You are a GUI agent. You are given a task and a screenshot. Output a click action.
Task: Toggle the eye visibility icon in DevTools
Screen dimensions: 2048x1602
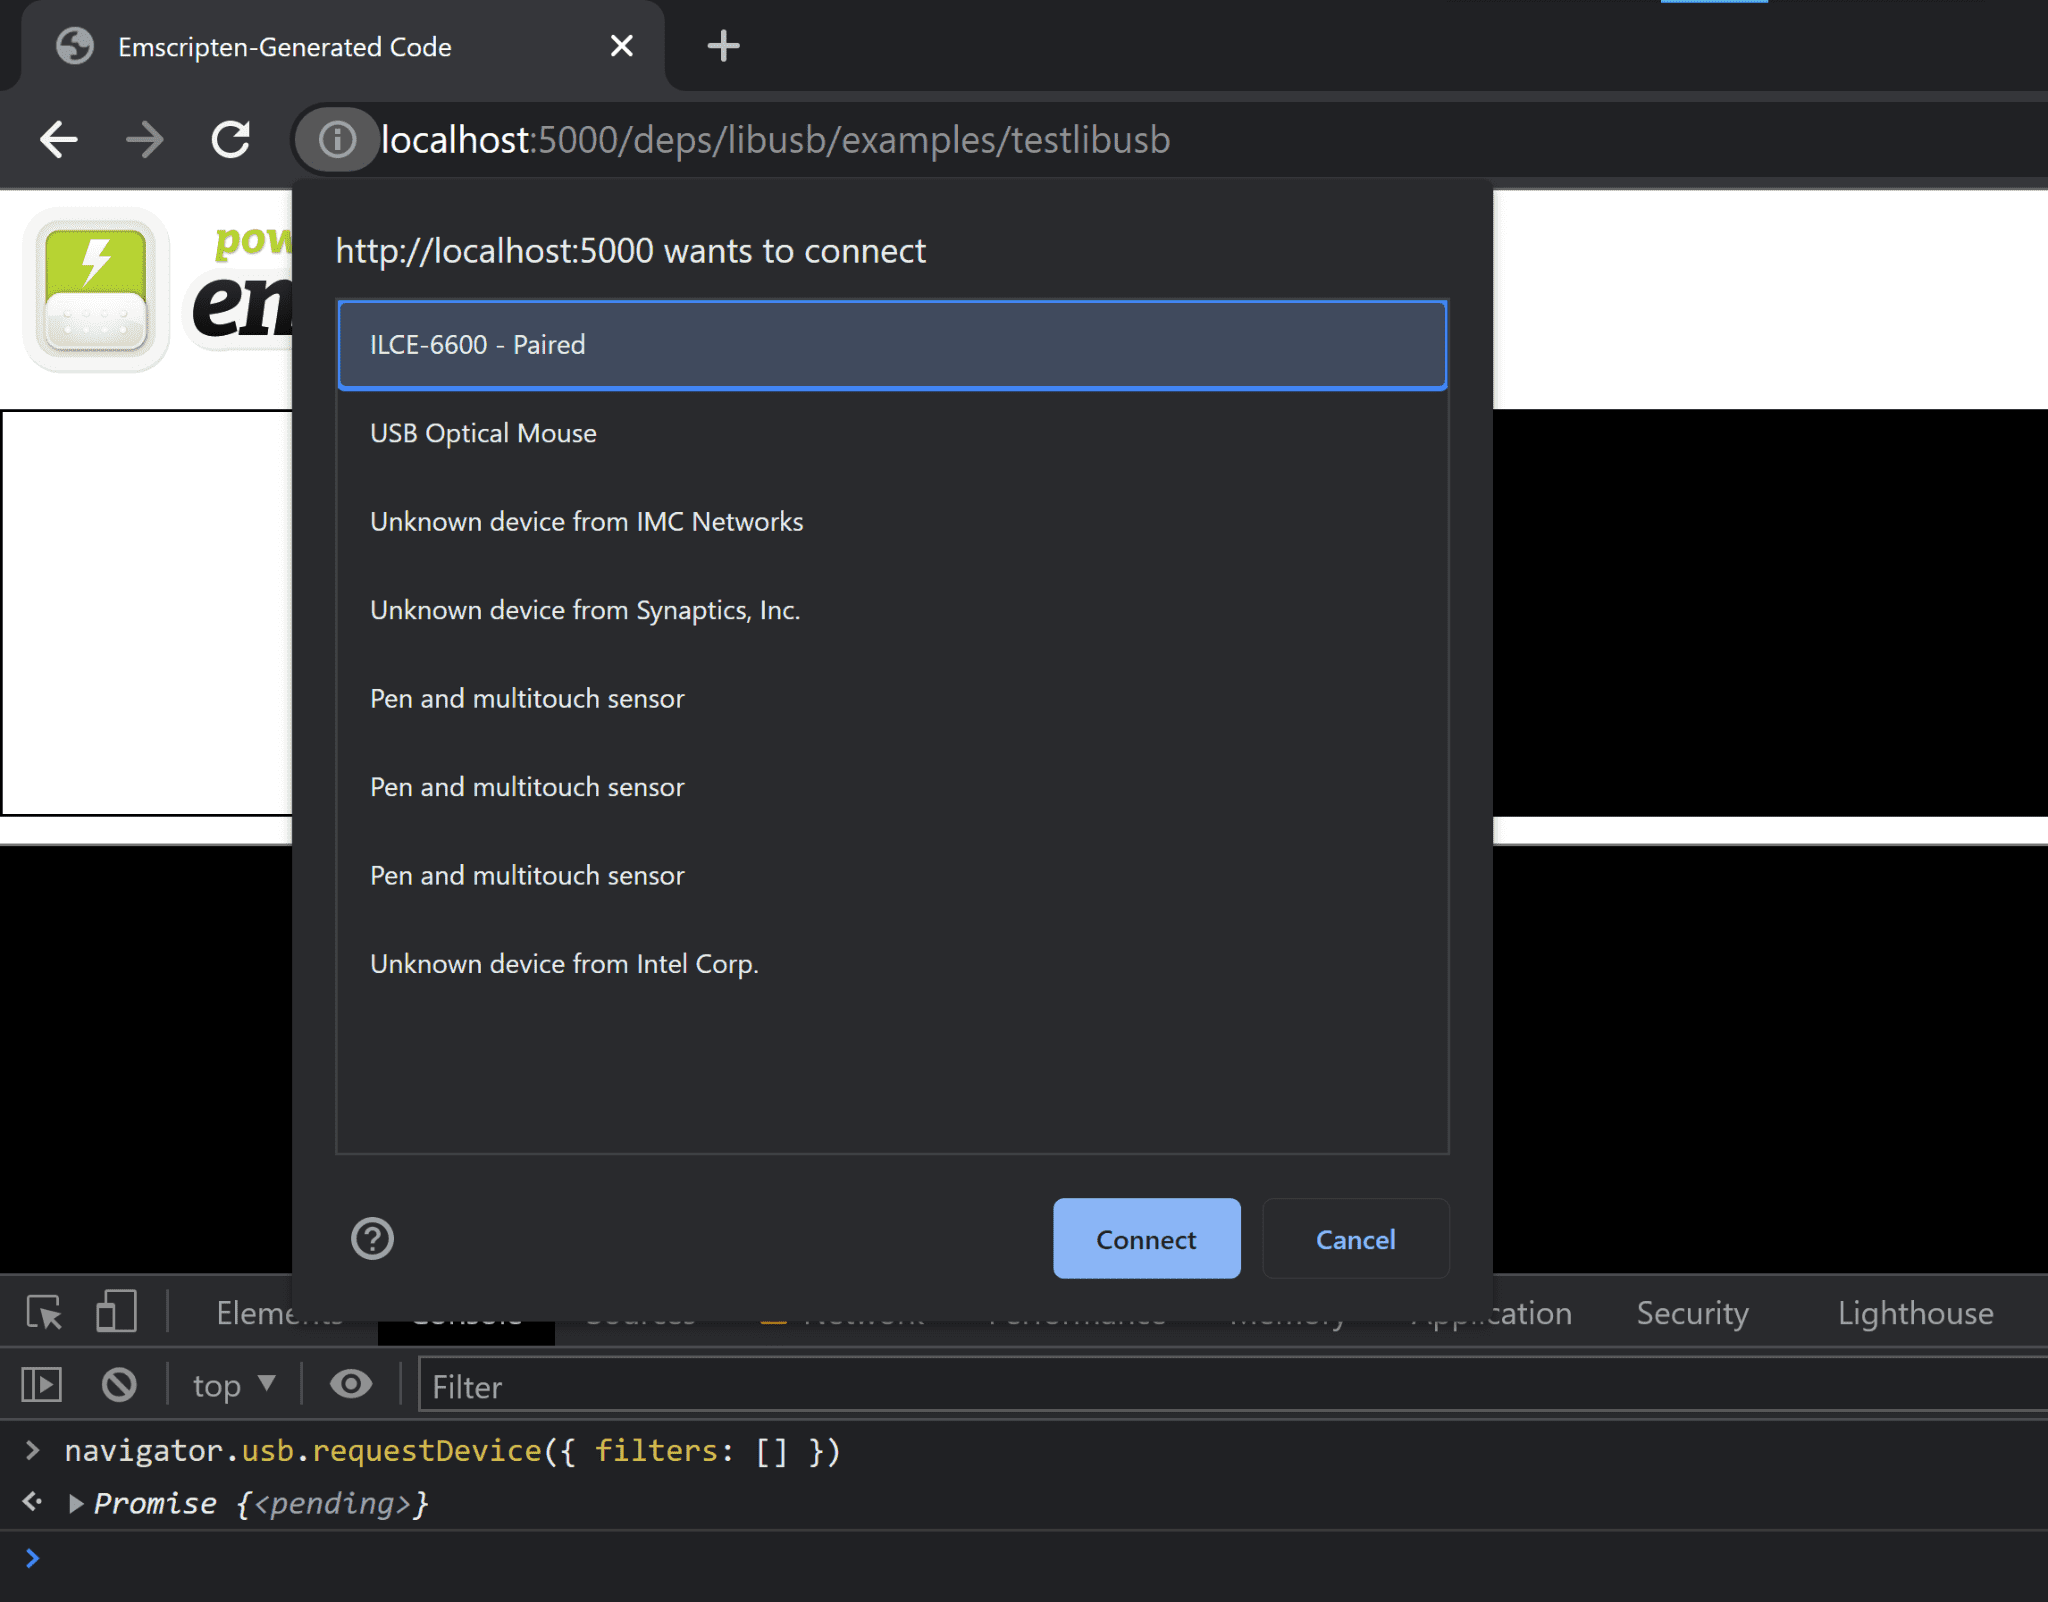(x=349, y=1386)
